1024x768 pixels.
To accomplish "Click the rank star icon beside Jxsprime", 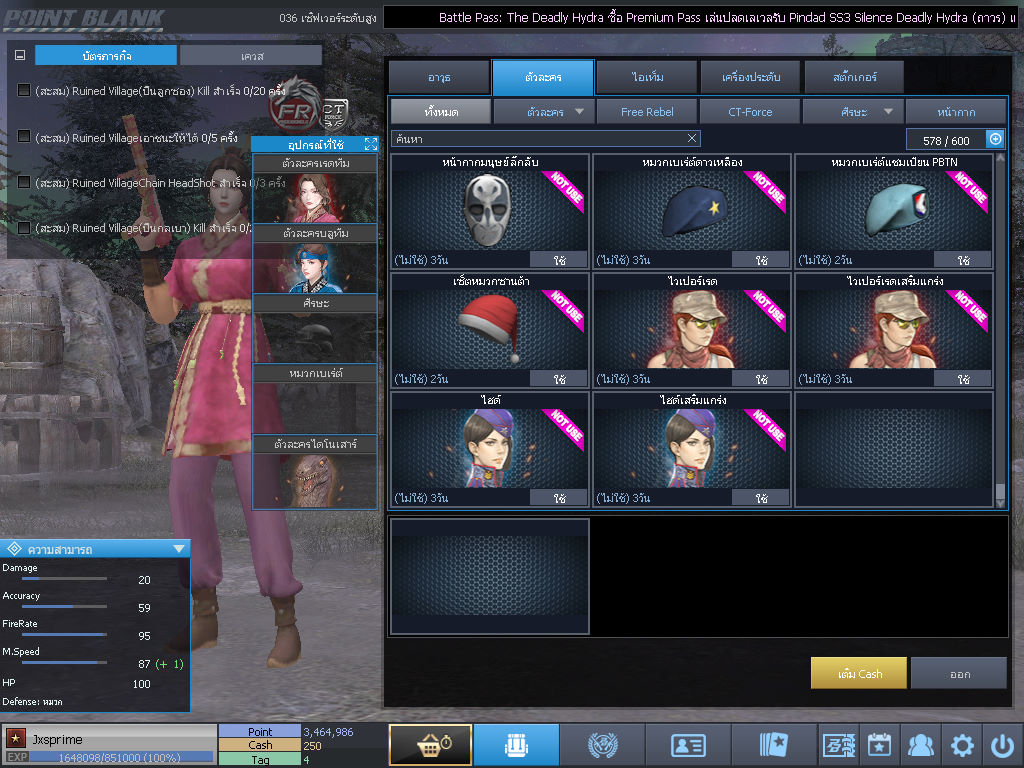I will pyautogui.click(x=16, y=739).
